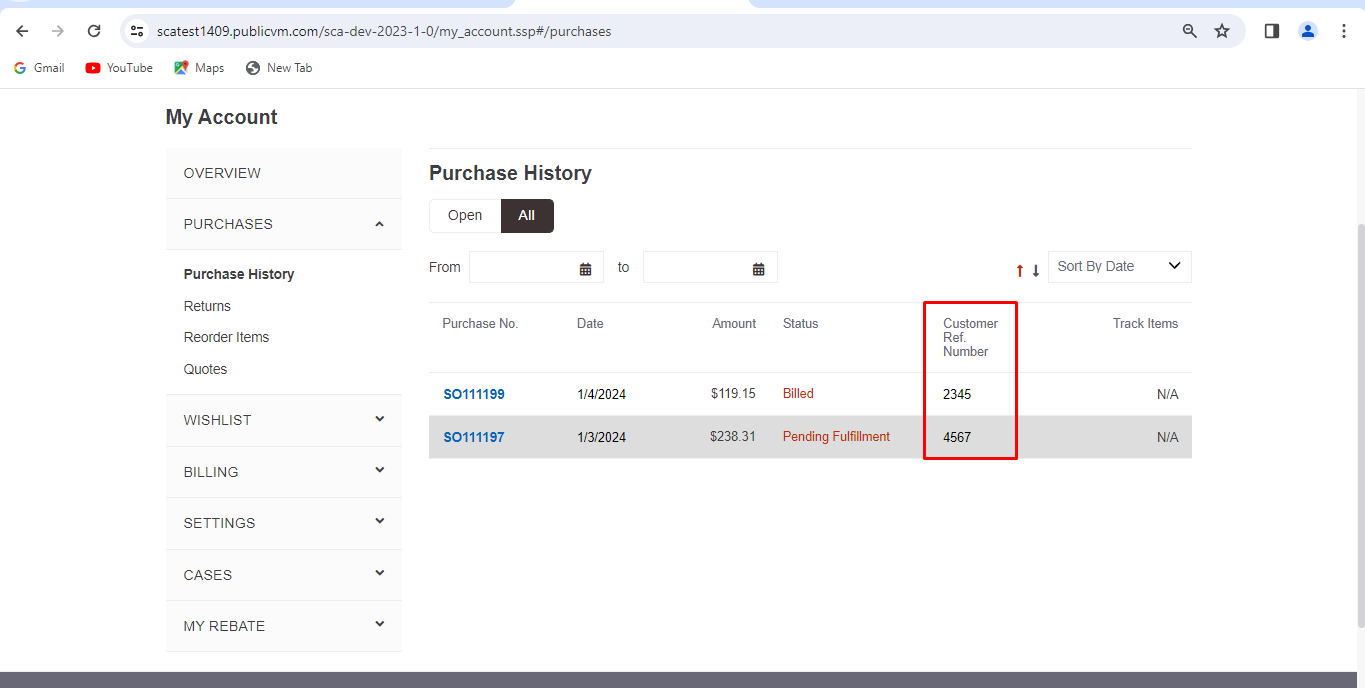Click the ascending sort up arrow
The height and width of the screenshot is (688, 1365).
pyautogui.click(x=1020, y=270)
